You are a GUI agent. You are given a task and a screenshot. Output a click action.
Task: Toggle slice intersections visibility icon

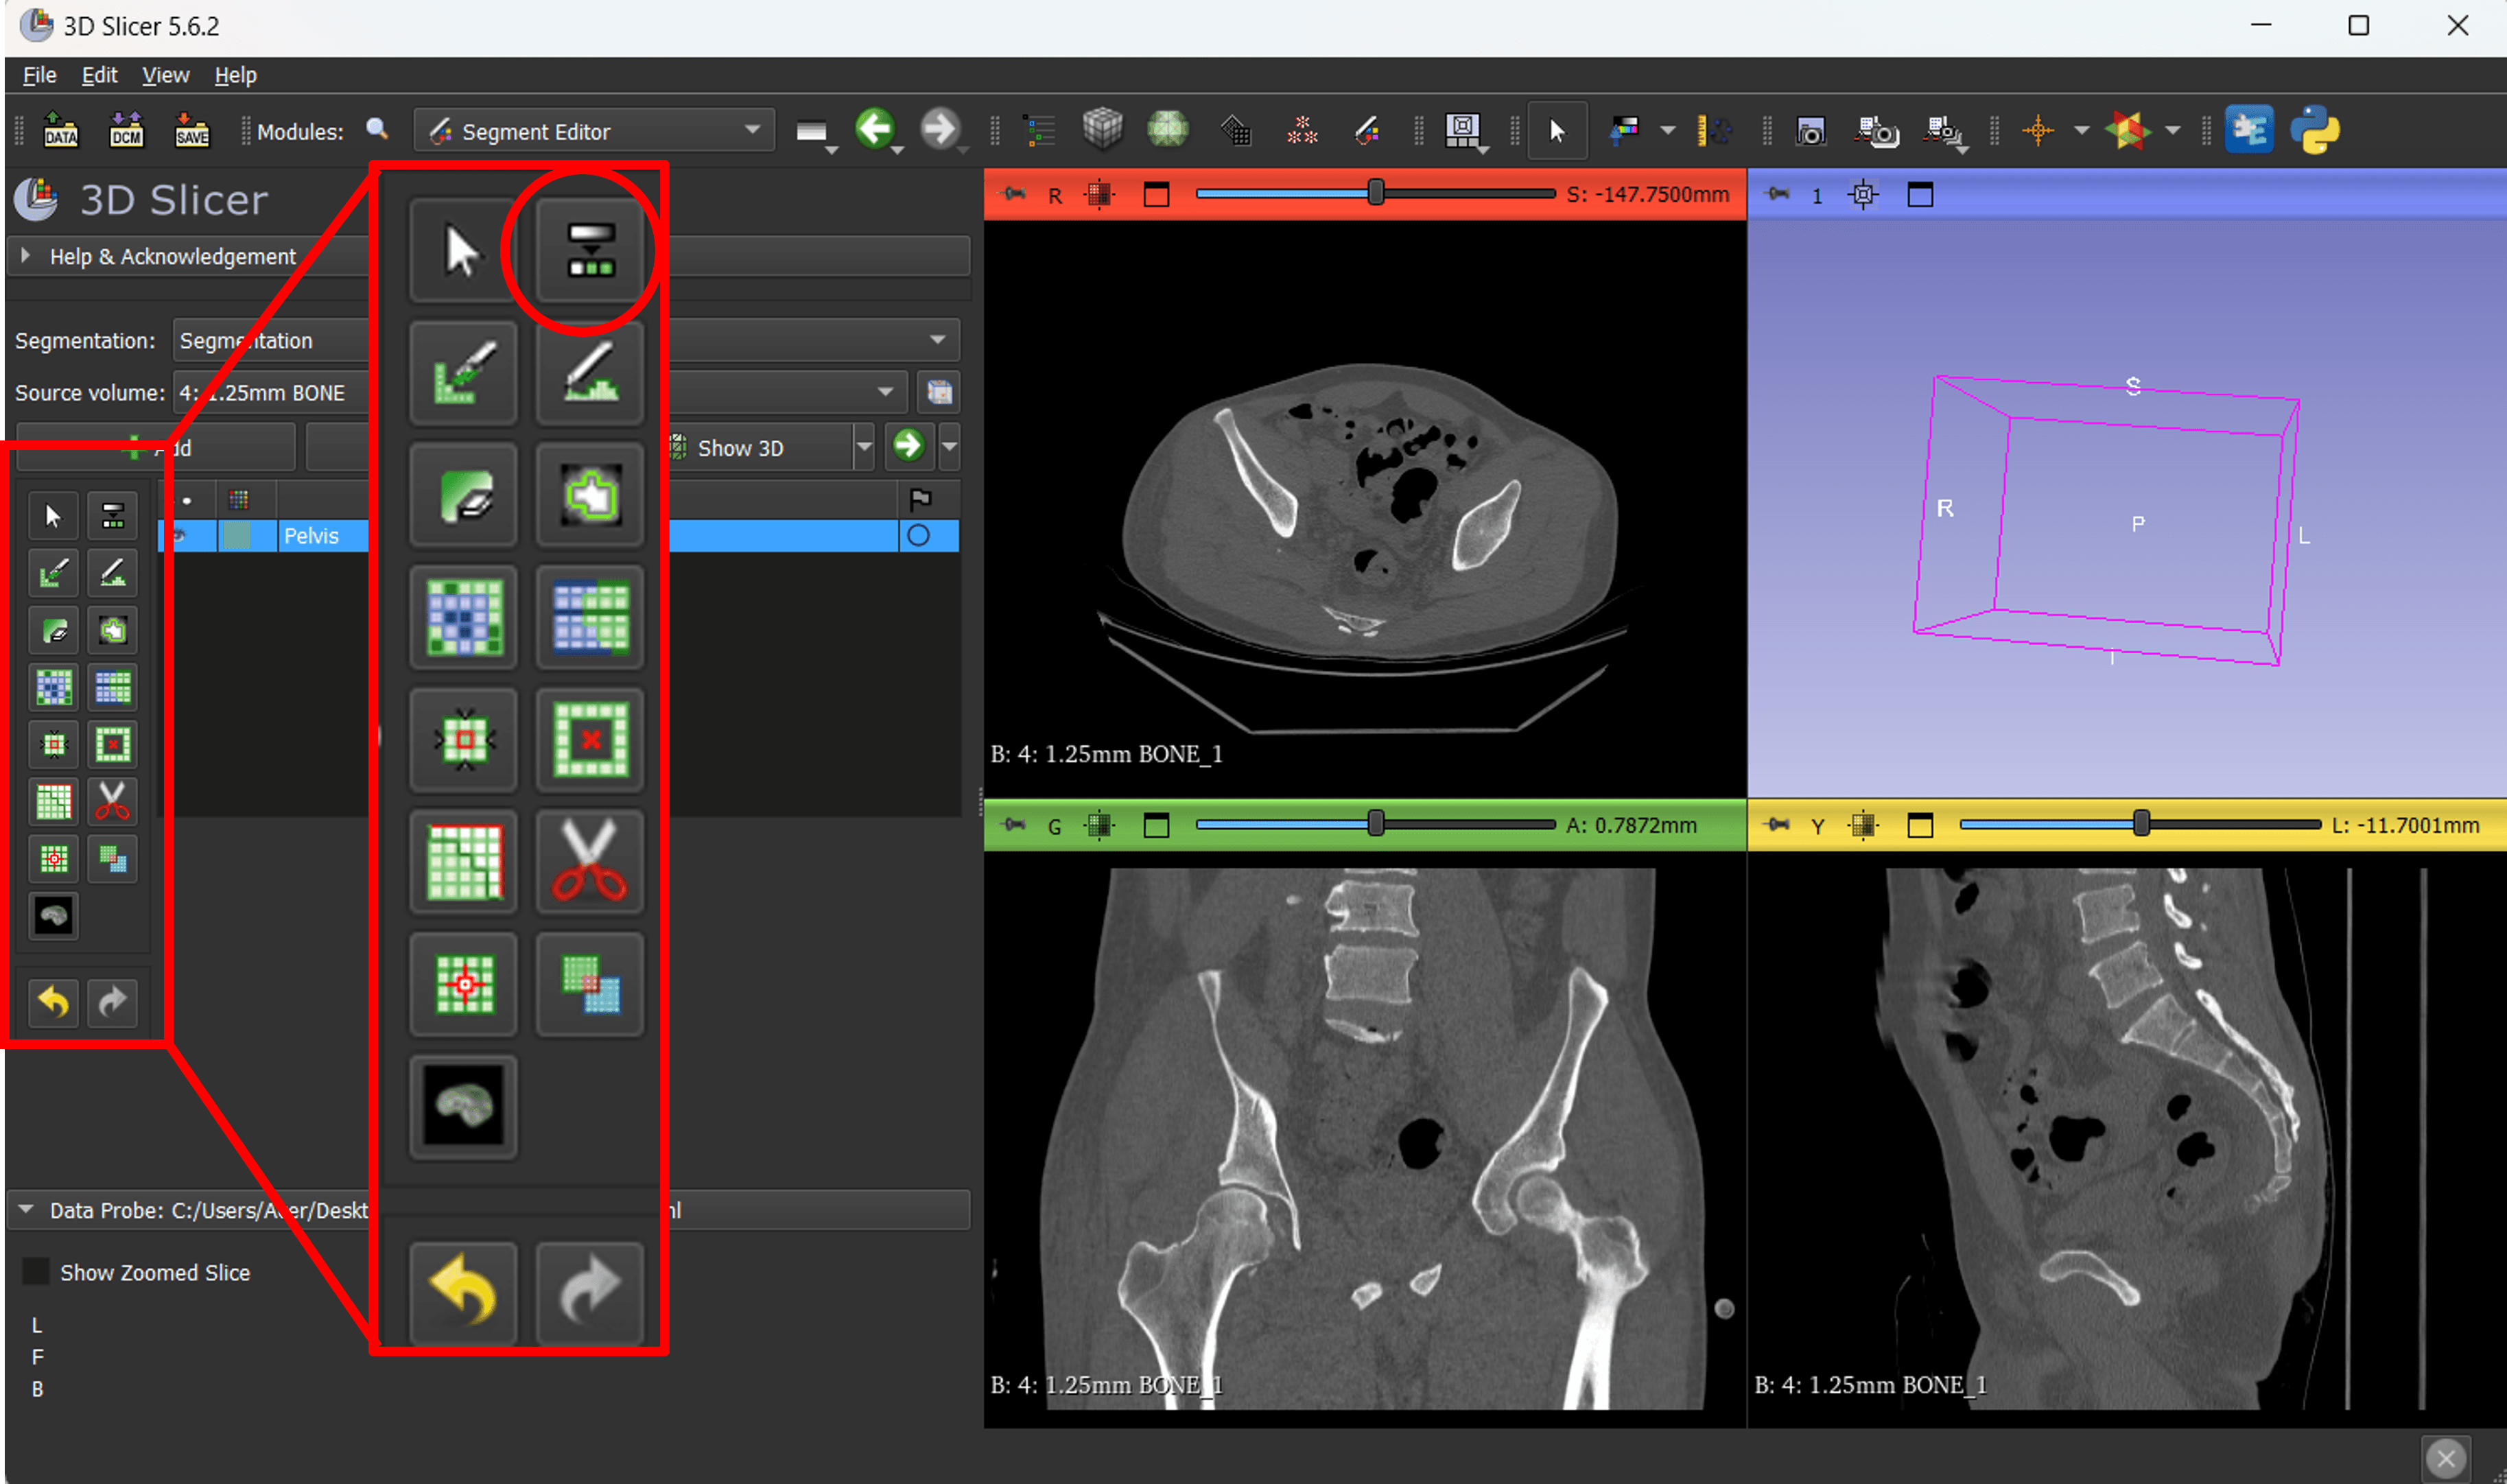coord(2127,130)
